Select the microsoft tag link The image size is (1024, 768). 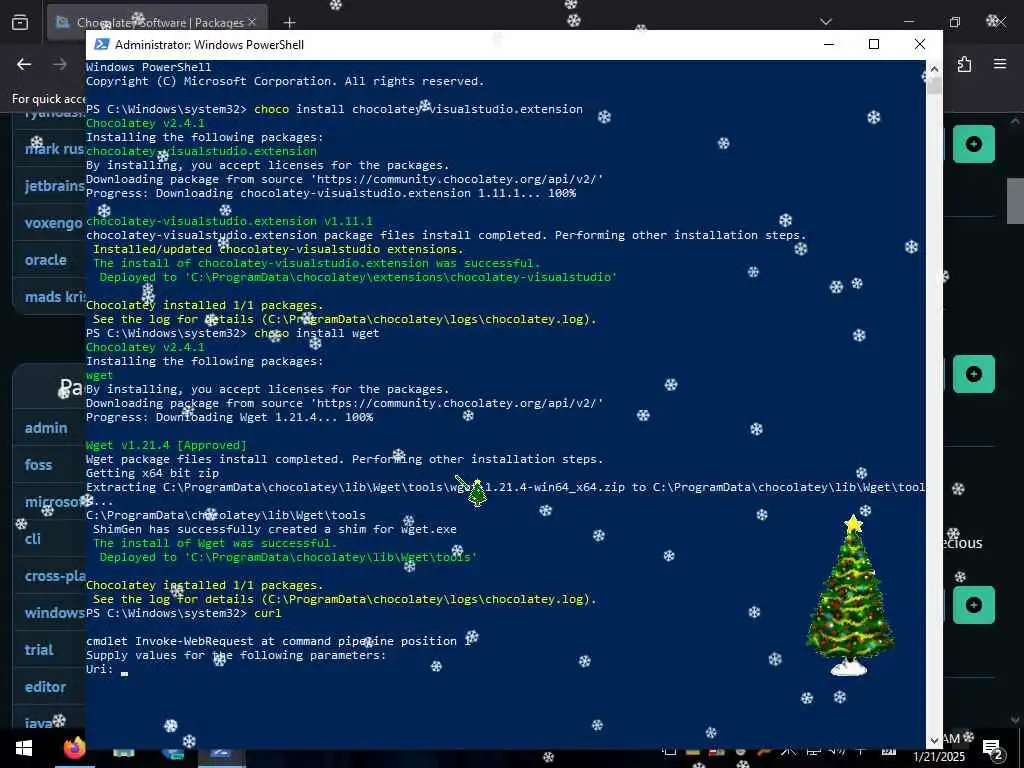pyautogui.click(x=55, y=502)
